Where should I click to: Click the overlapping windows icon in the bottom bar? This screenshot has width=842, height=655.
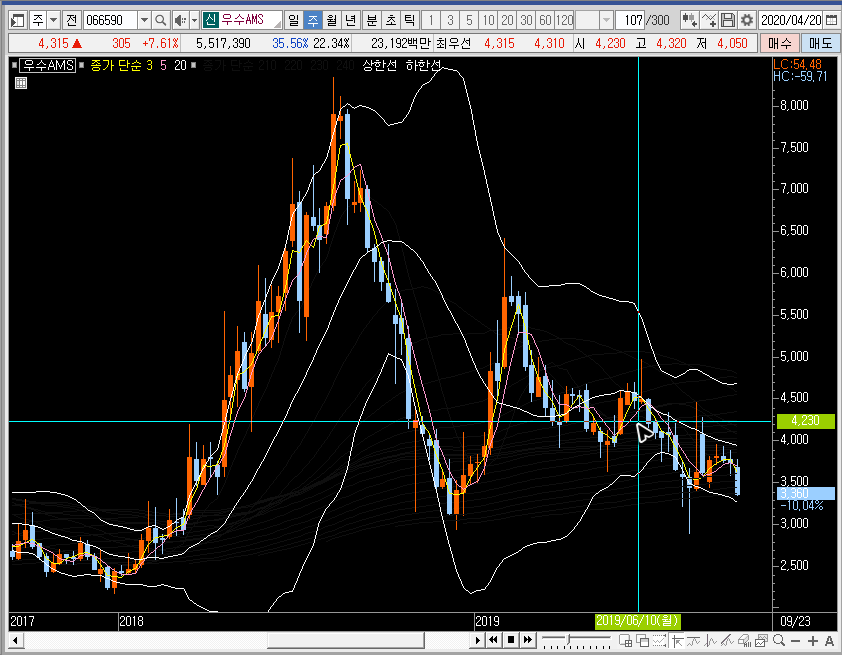pos(642,640)
